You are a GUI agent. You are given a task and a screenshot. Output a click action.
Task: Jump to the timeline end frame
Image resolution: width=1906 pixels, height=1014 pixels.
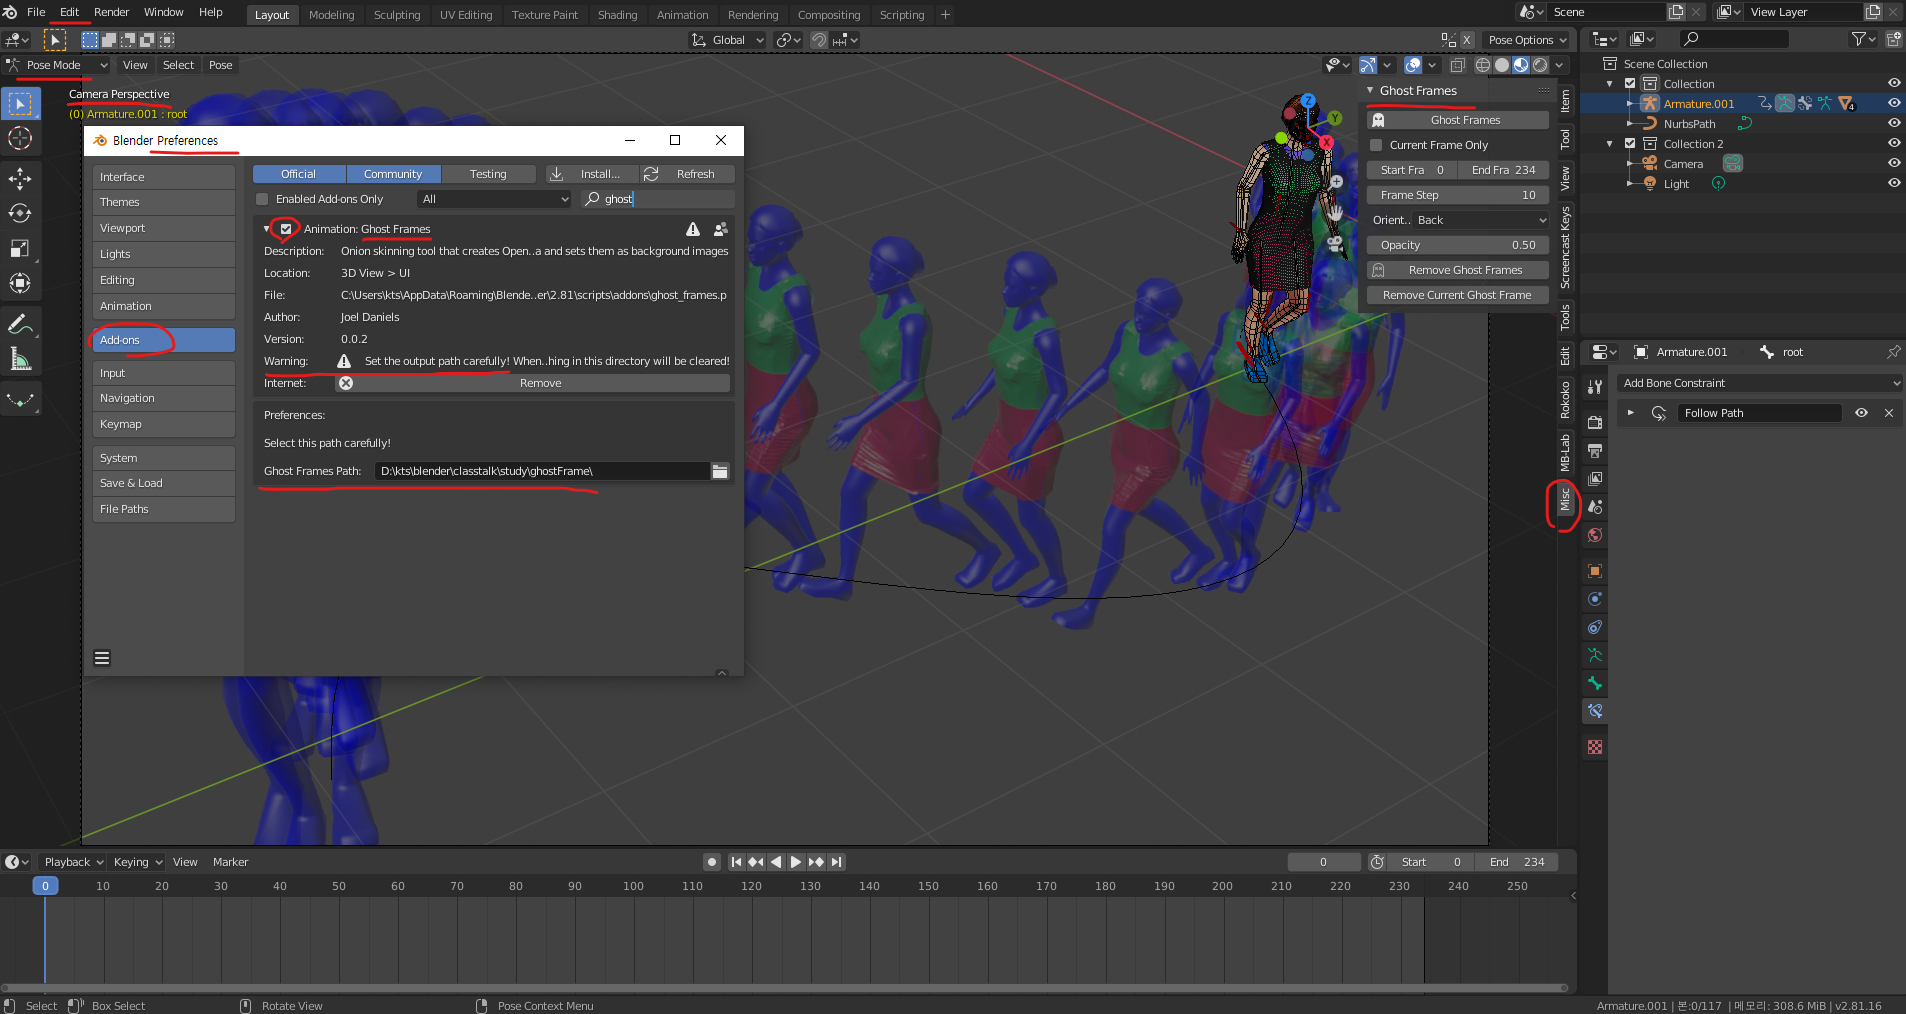(x=836, y=862)
